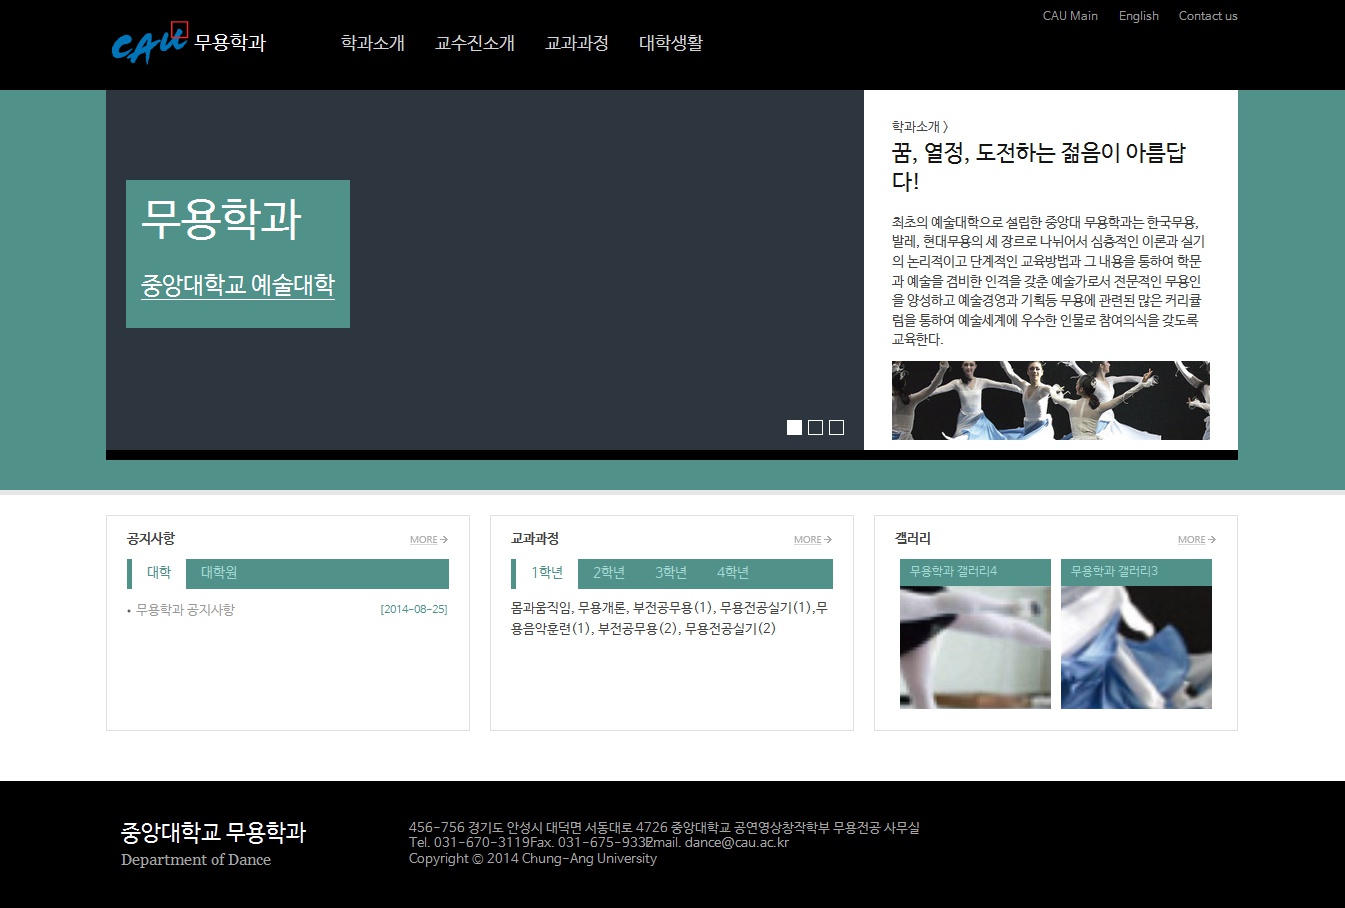Viewport: 1345px width, 908px height.
Task: Click the curriculum text 몸과움직임, 무용개론
Action: 569,608
